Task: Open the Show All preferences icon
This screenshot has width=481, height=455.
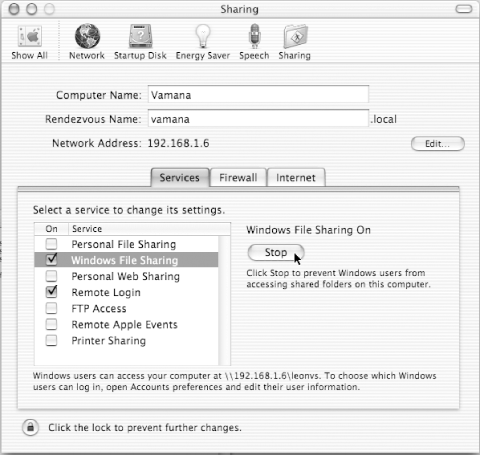Action: pos(30,36)
